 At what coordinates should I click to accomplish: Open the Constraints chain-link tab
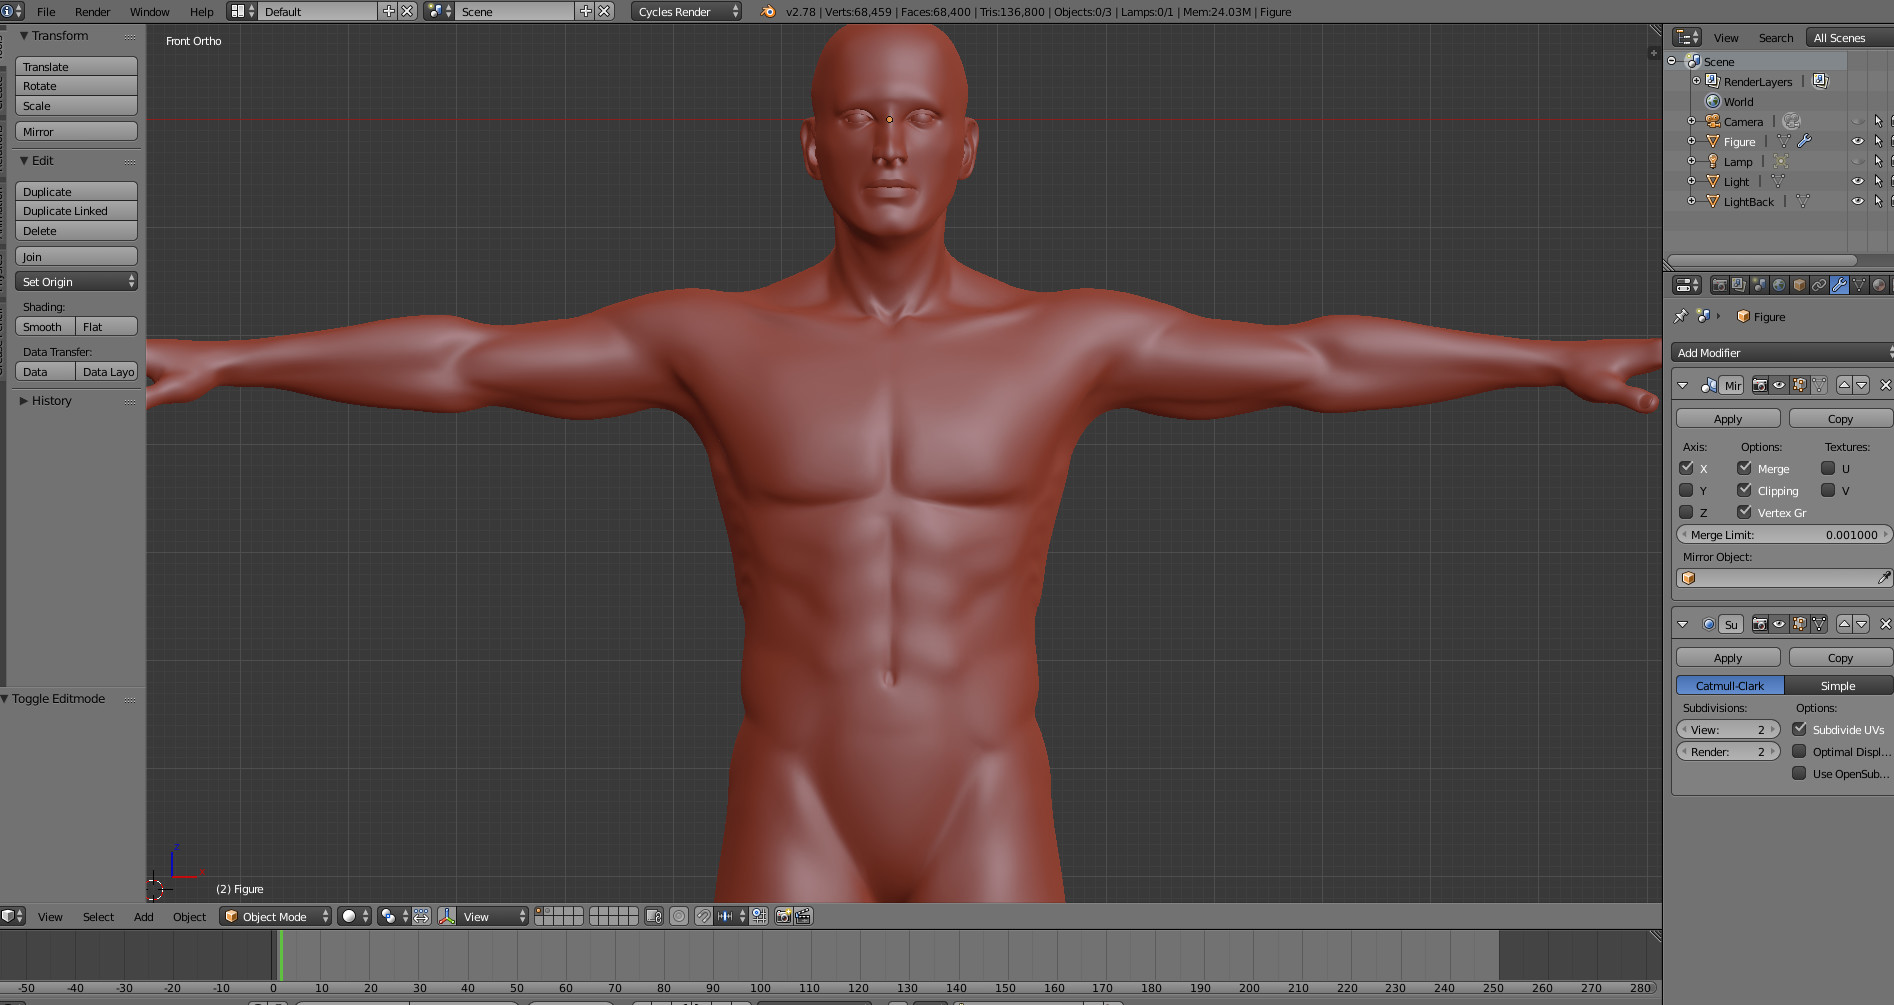(x=1819, y=285)
